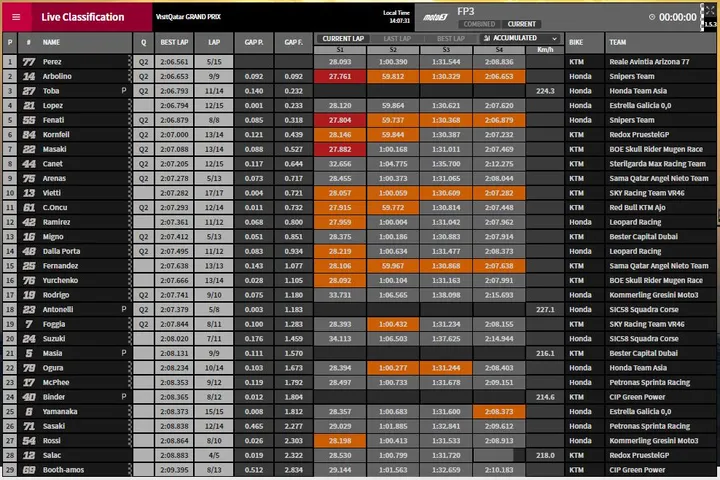This screenshot has height=480, width=720.
Task: Click the red 27.761 S1 cell for Arbolino
Action: [x=340, y=76]
